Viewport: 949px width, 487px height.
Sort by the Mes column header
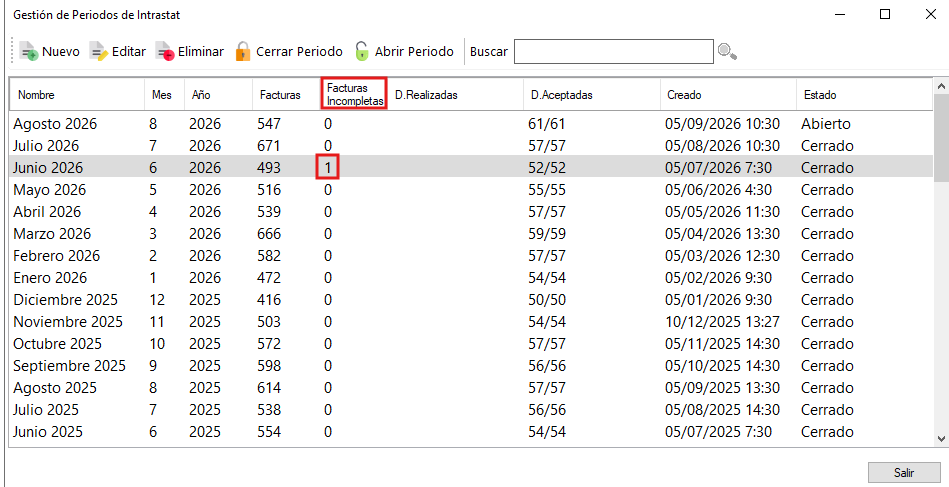pyautogui.click(x=164, y=95)
